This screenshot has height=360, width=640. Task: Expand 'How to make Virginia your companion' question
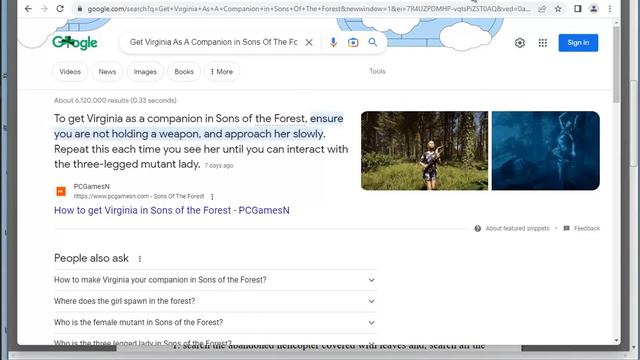tap(215, 280)
